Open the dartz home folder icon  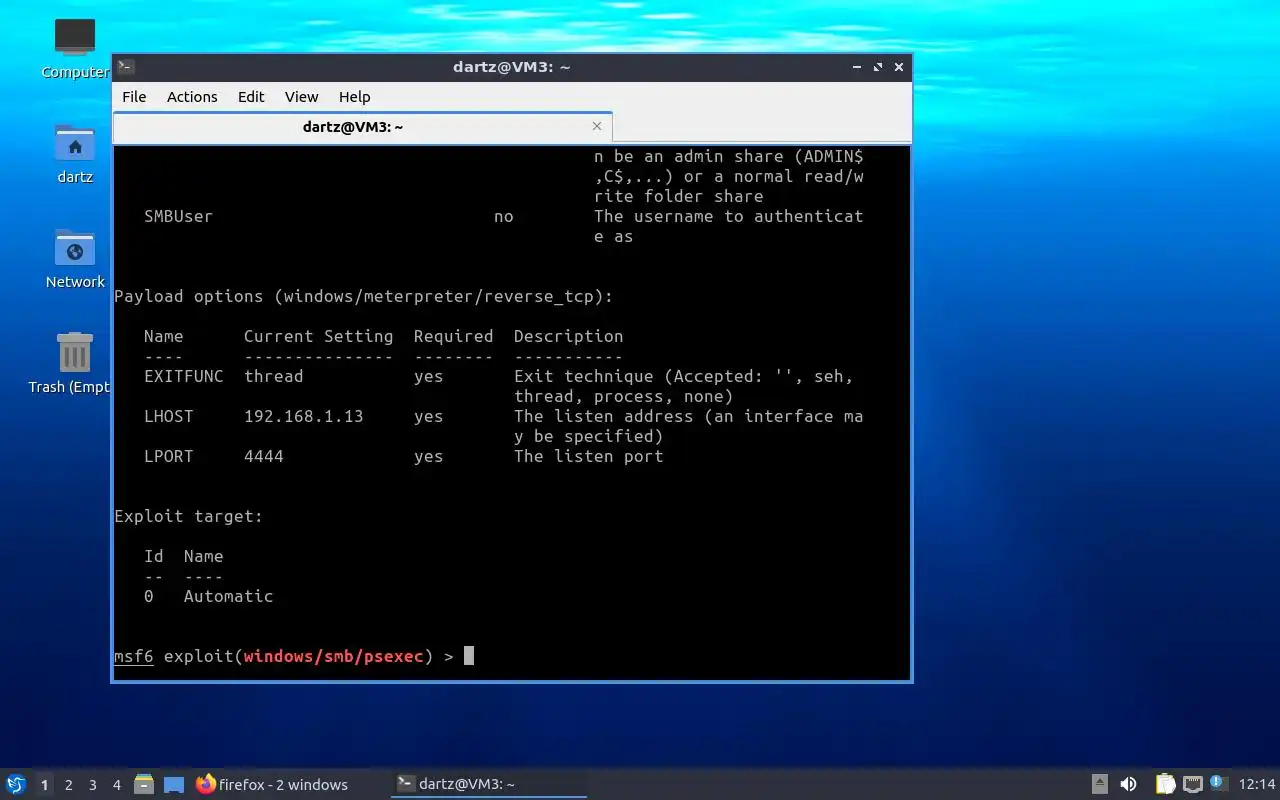coord(75,153)
